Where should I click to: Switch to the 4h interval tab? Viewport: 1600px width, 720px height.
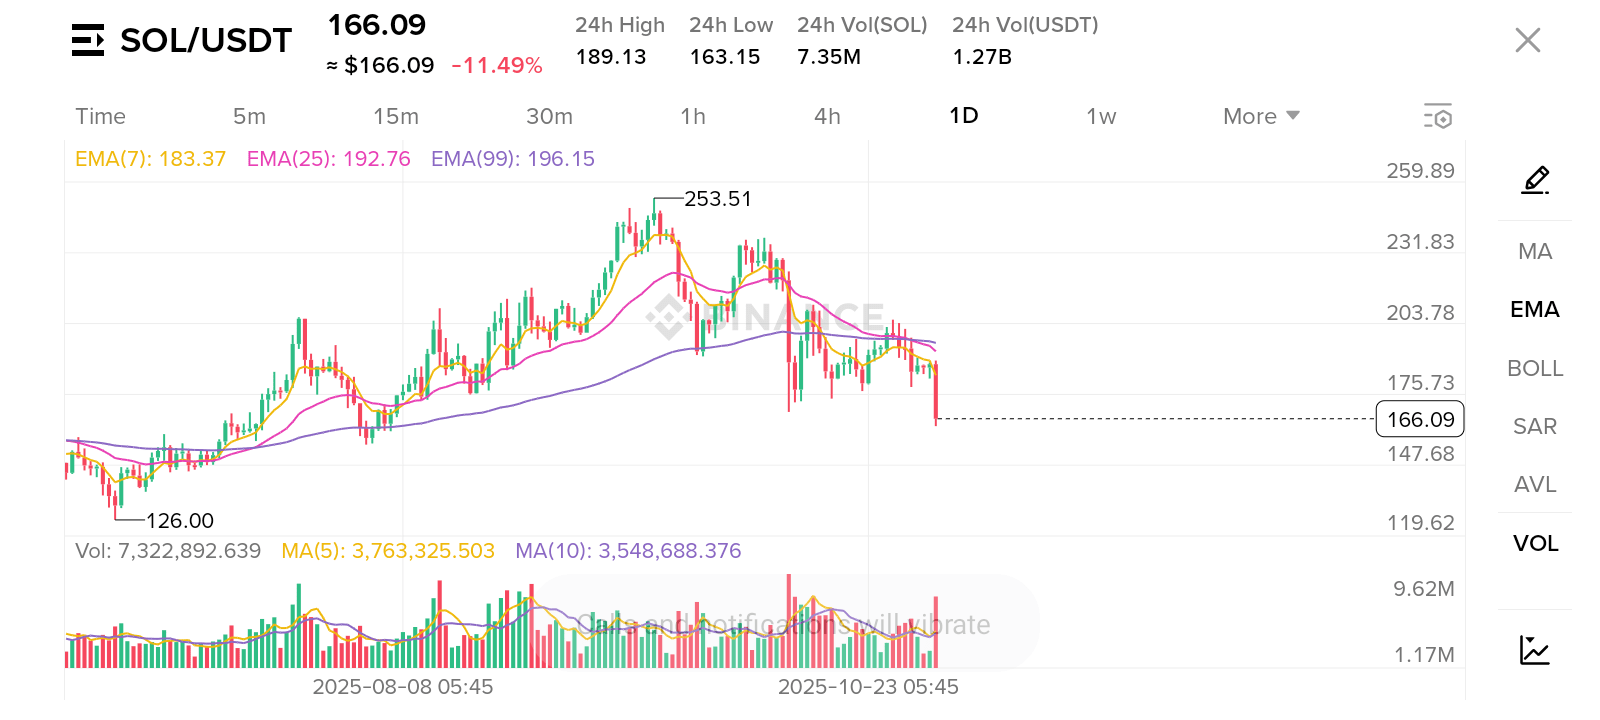[x=827, y=116]
